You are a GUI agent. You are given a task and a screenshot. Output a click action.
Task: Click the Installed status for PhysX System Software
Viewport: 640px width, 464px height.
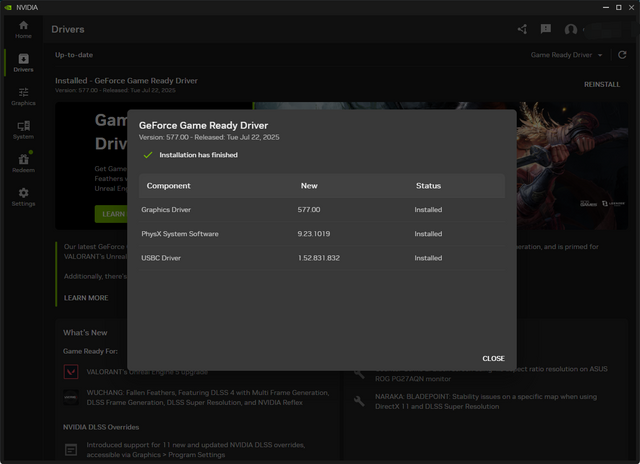pyautogui.click(x=428, y=234)
